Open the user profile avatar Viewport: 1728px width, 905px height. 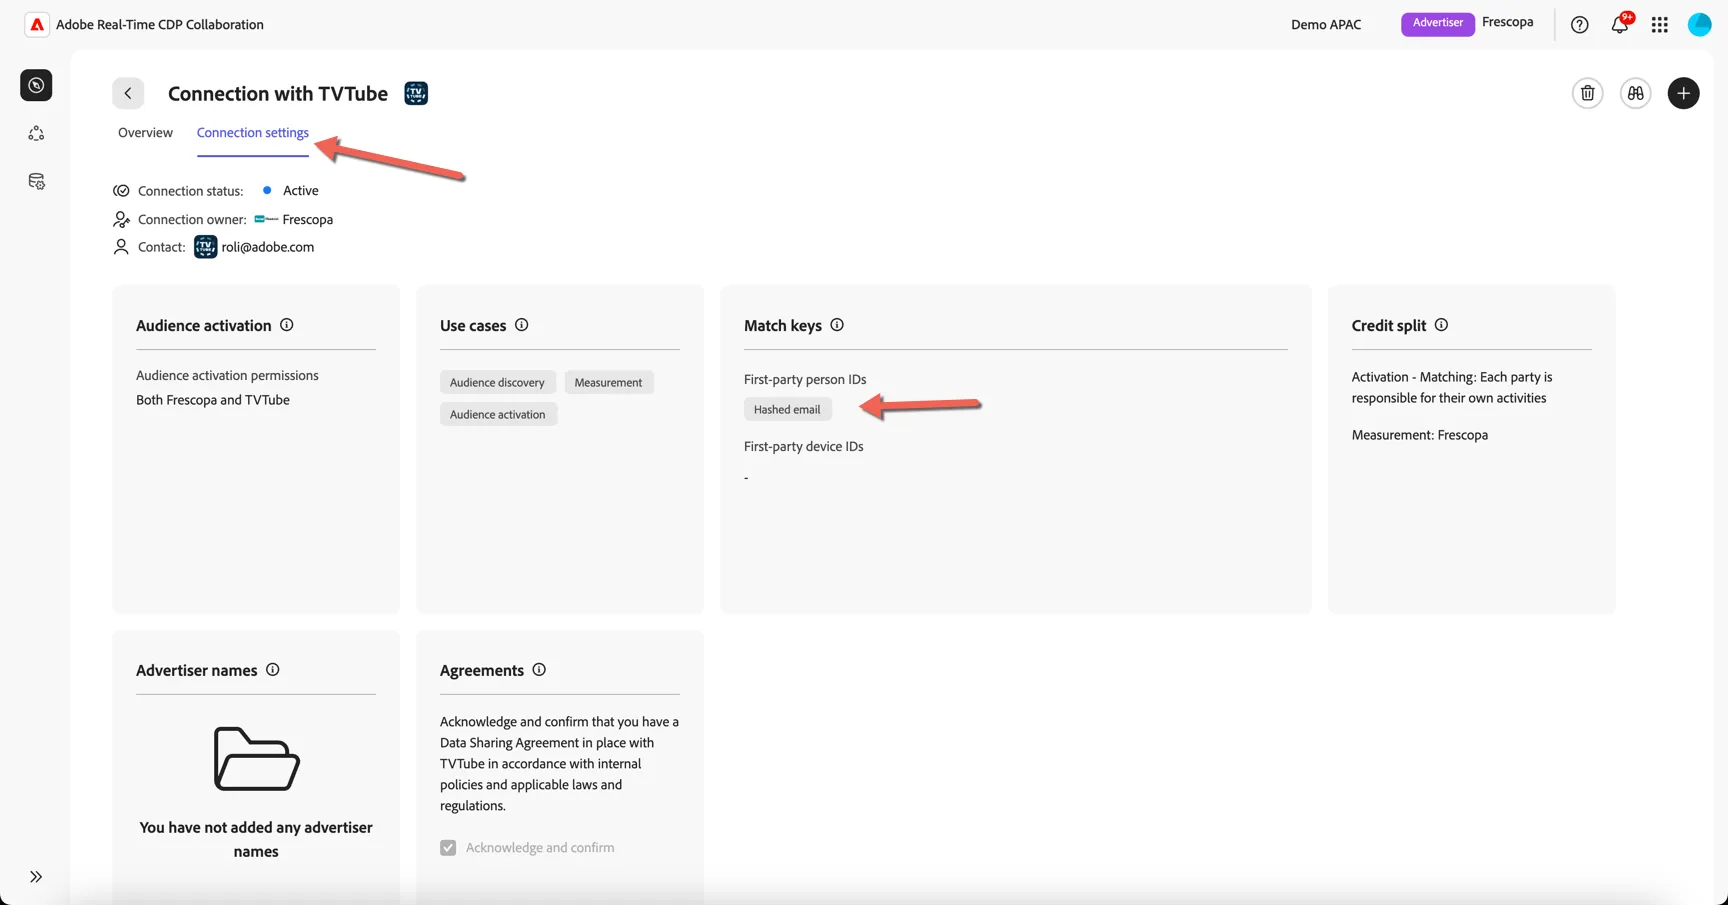click(x=1700, y=24)
